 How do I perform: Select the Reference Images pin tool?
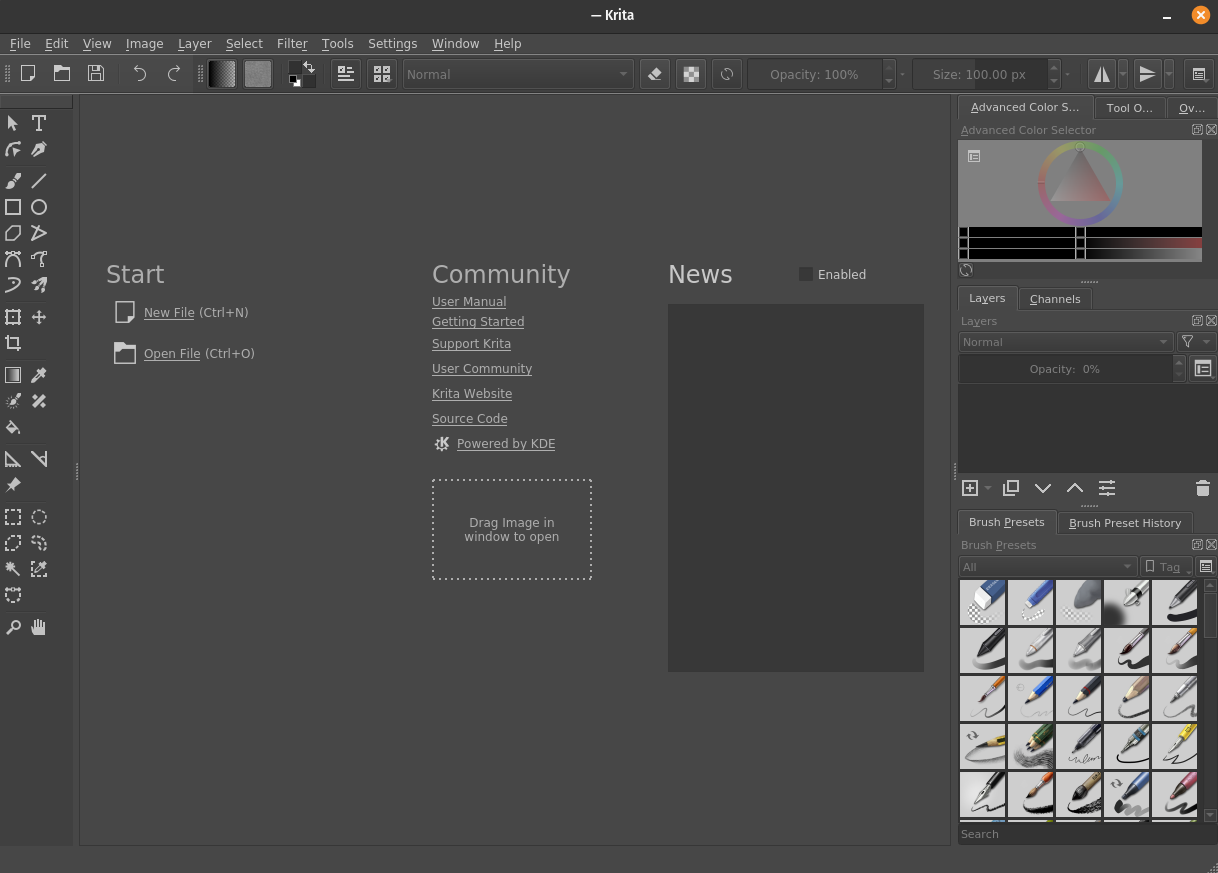[x=13, y=485]
